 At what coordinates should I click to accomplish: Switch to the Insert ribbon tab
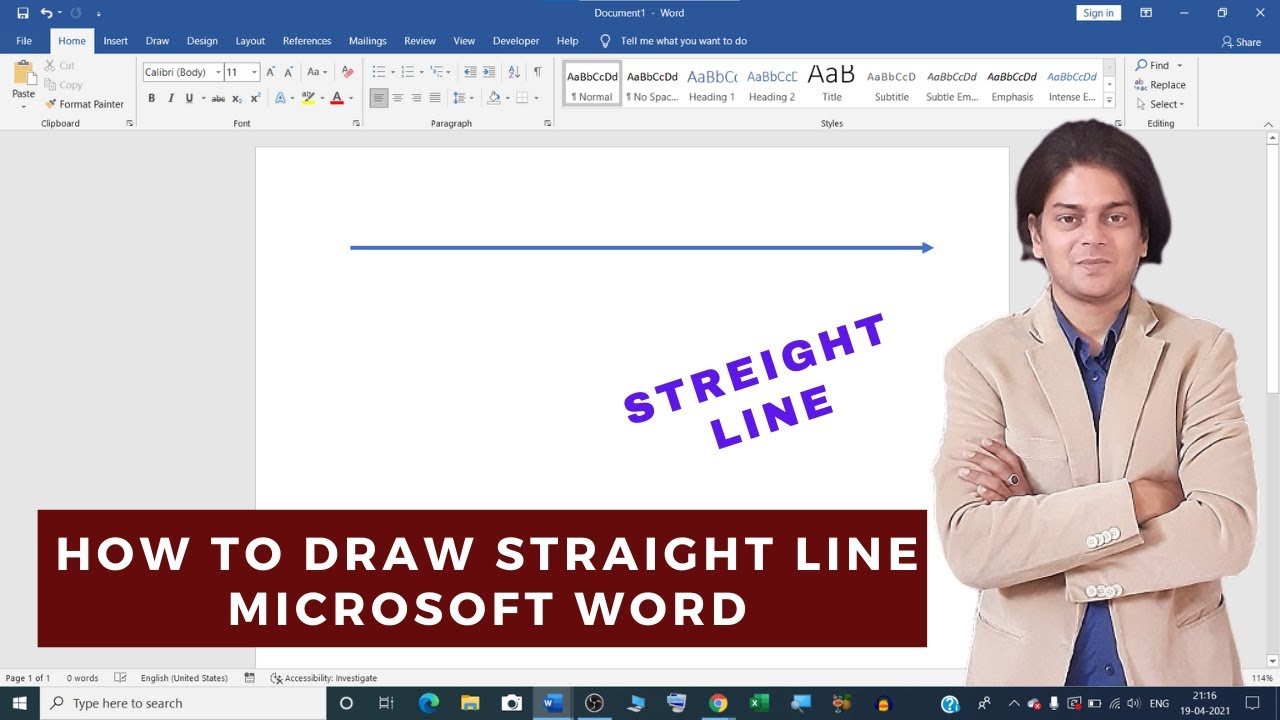[x=115, y=40]
